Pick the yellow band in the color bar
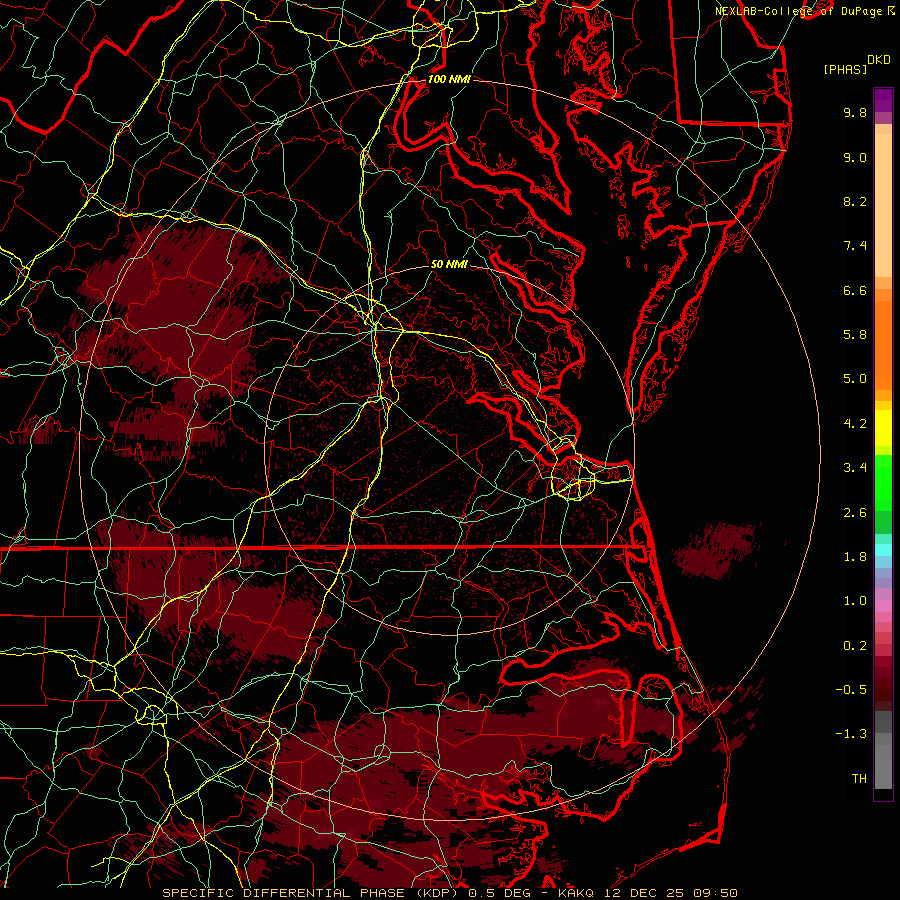Viewport: 900px width, 900px height. pyautogui.click(x=883, y=428)
